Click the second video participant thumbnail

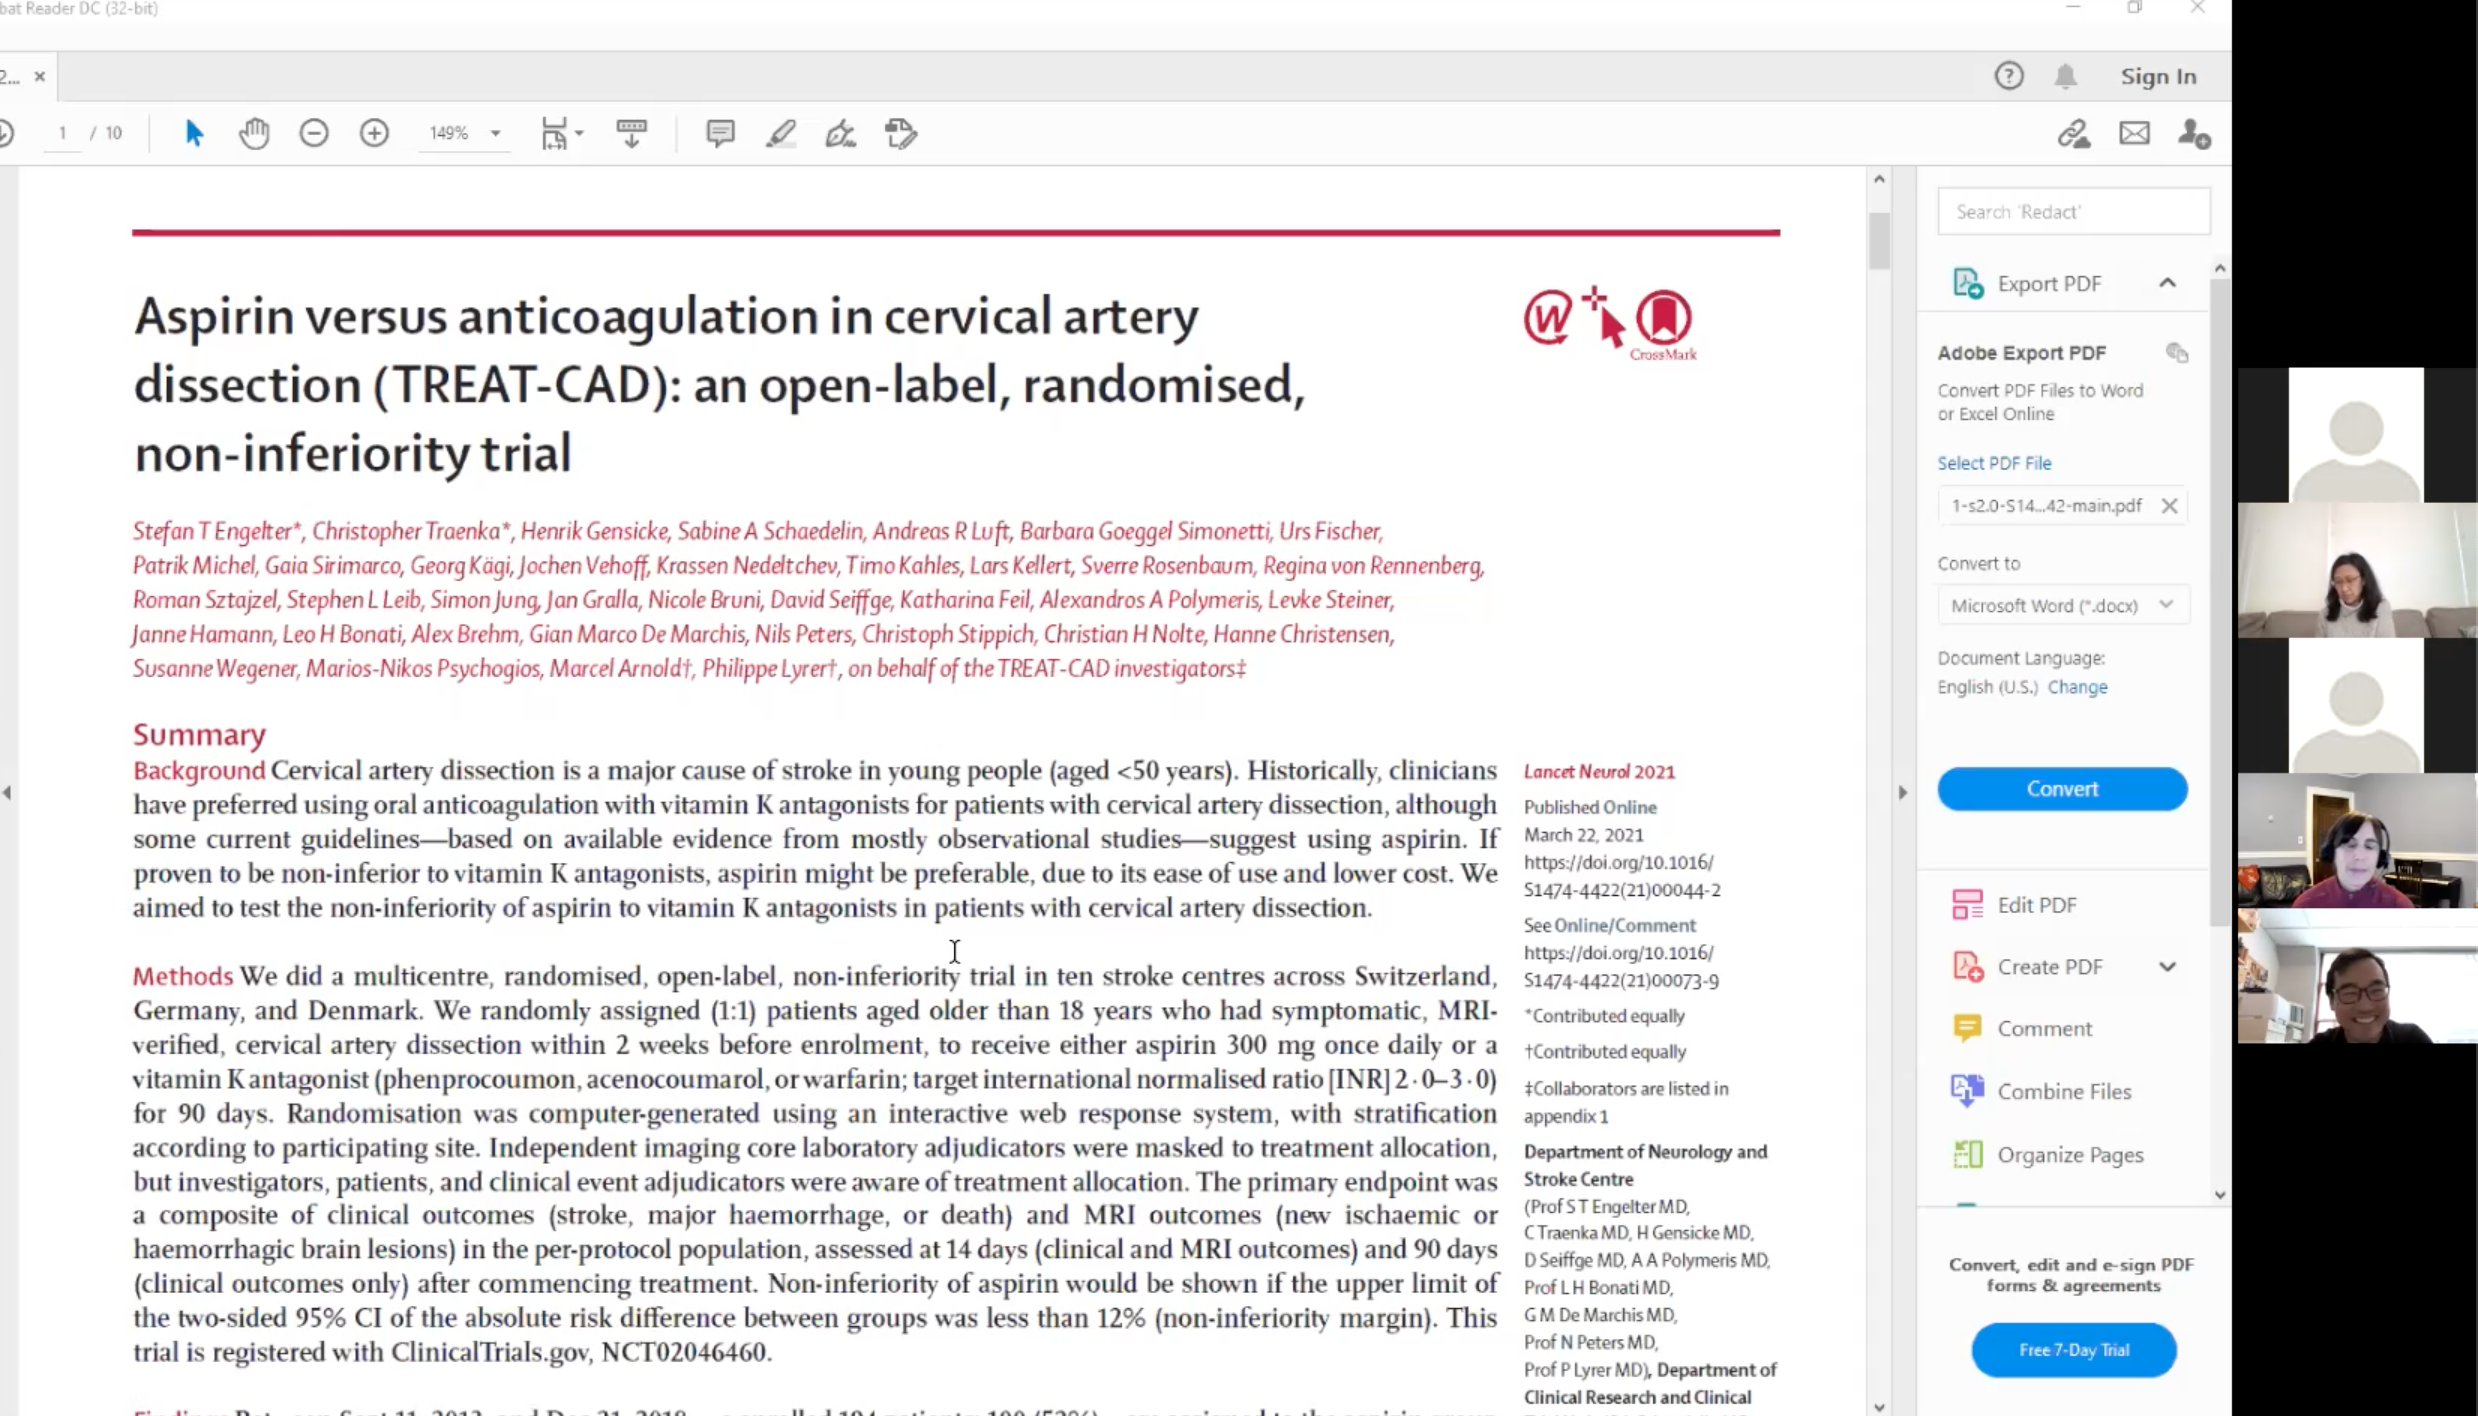click(2356, 570)
